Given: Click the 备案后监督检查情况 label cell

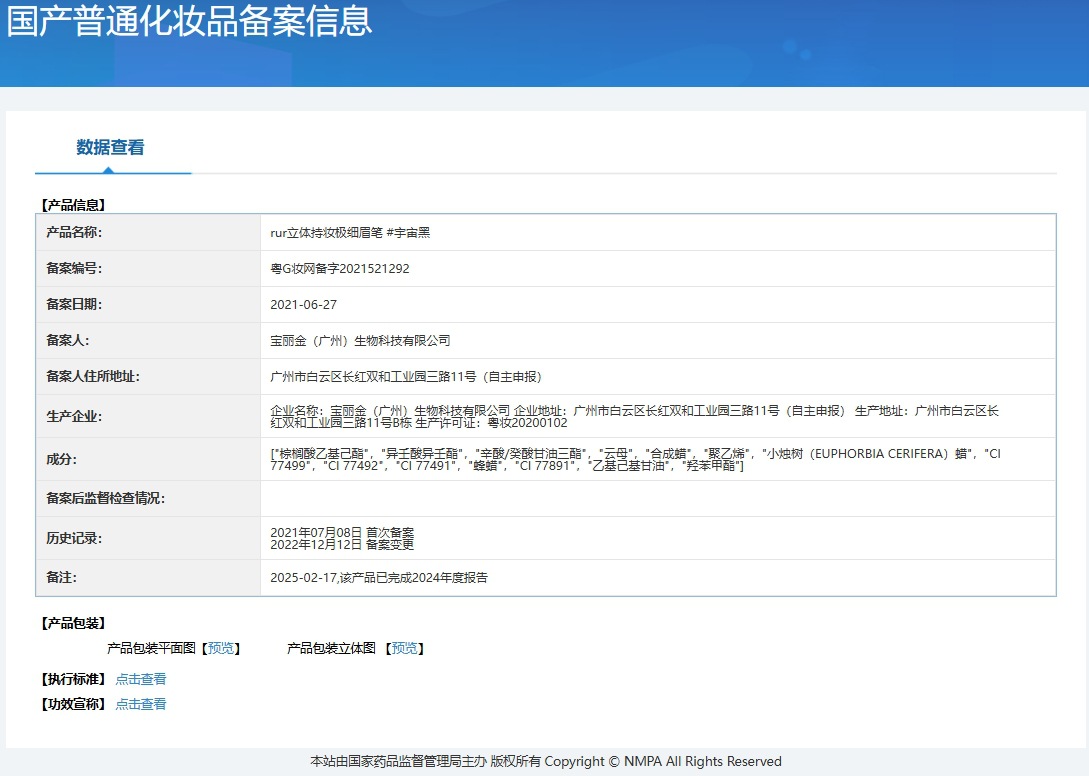Looking at the screenshot, I should (148, 499).
